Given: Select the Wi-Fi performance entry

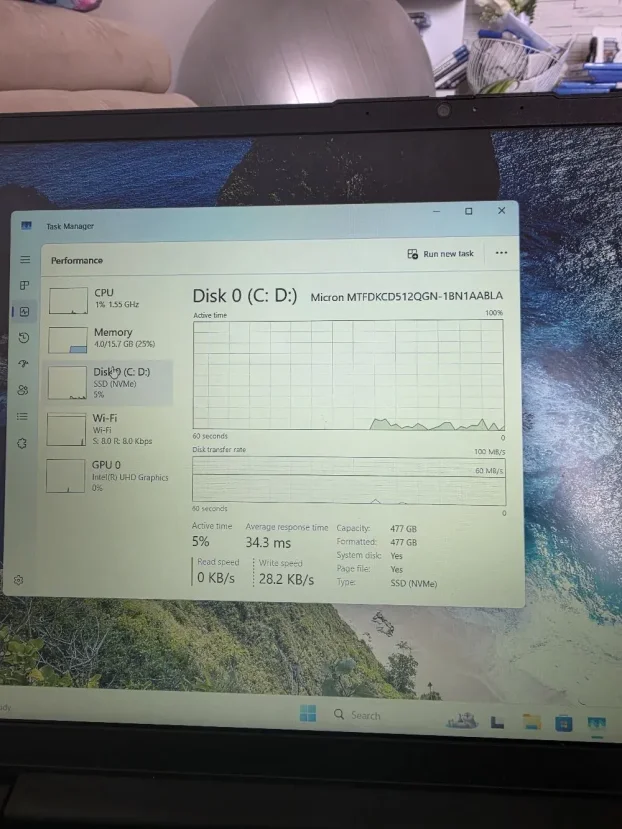Looking at the screenshot, I should (109, 429).
